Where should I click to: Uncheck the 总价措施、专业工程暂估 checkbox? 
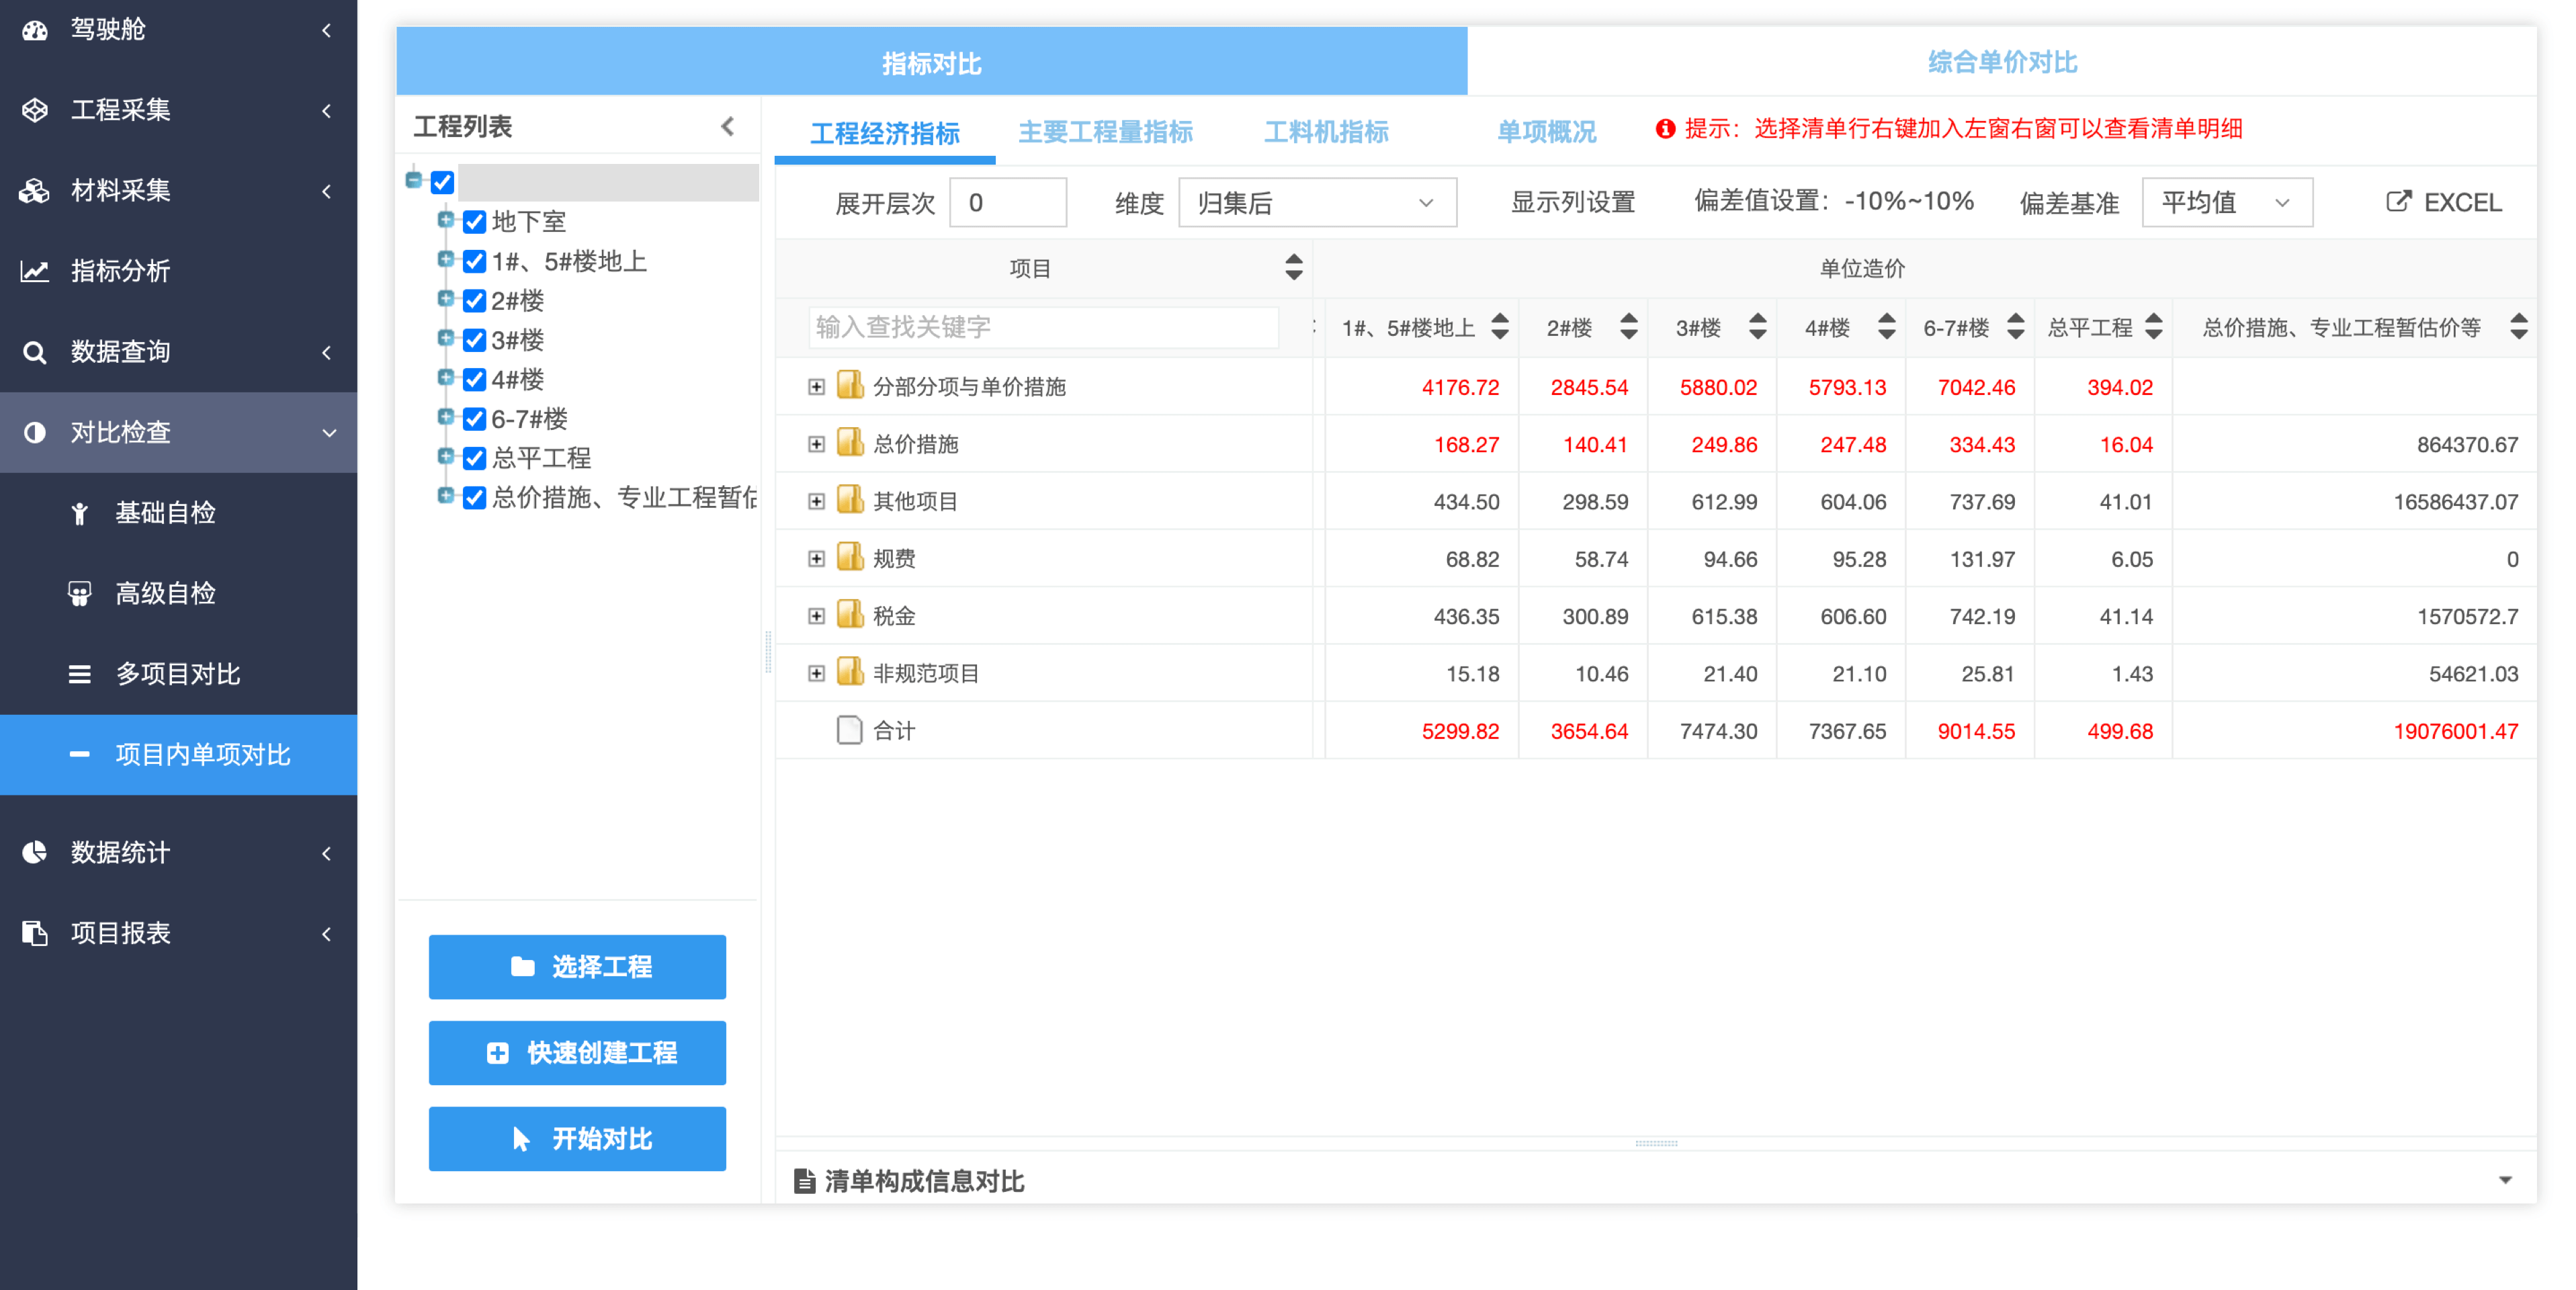click(x=475, y=498)
